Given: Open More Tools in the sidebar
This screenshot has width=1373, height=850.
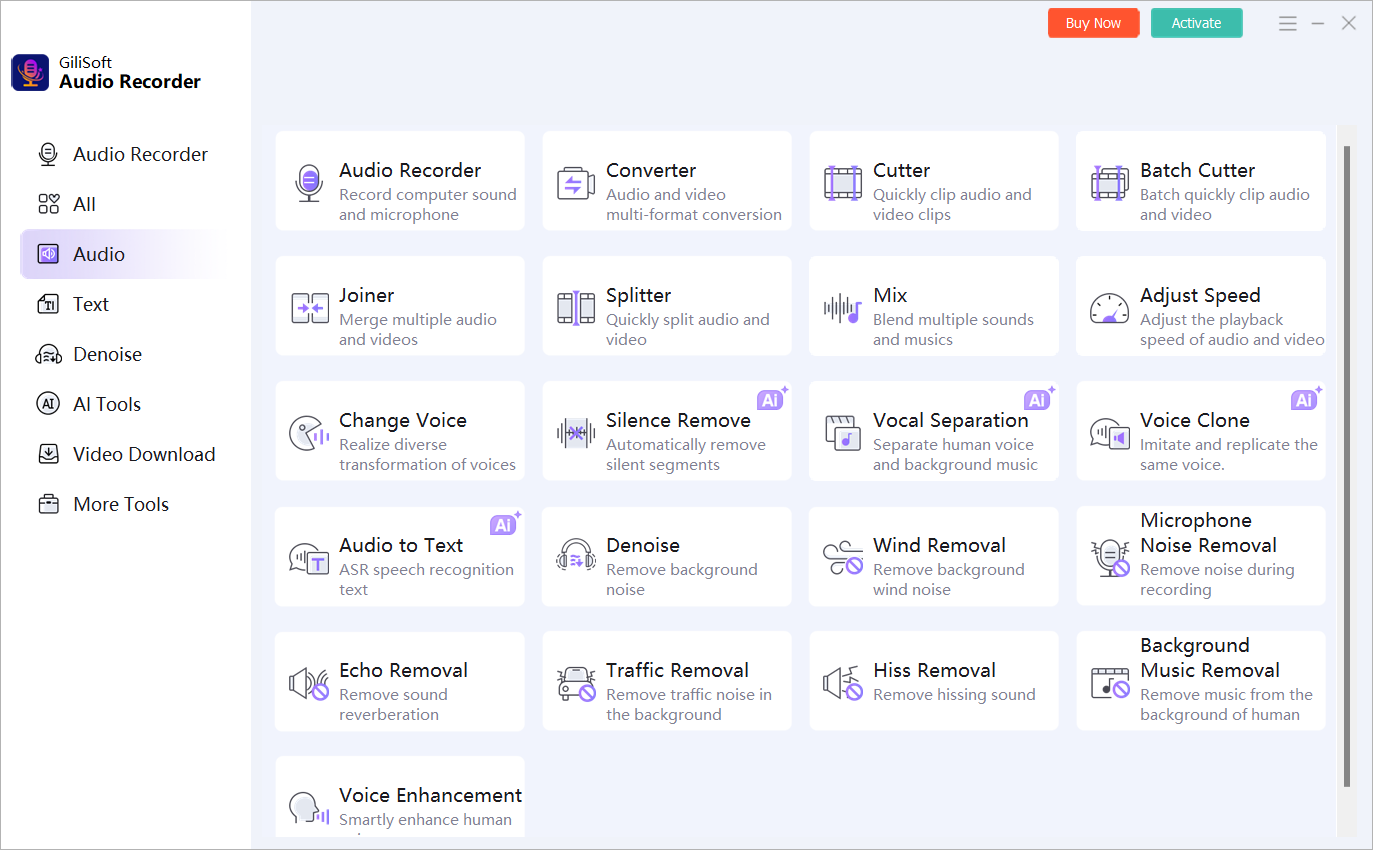Looking at the screenshot, I should click(x=122, y=504).
